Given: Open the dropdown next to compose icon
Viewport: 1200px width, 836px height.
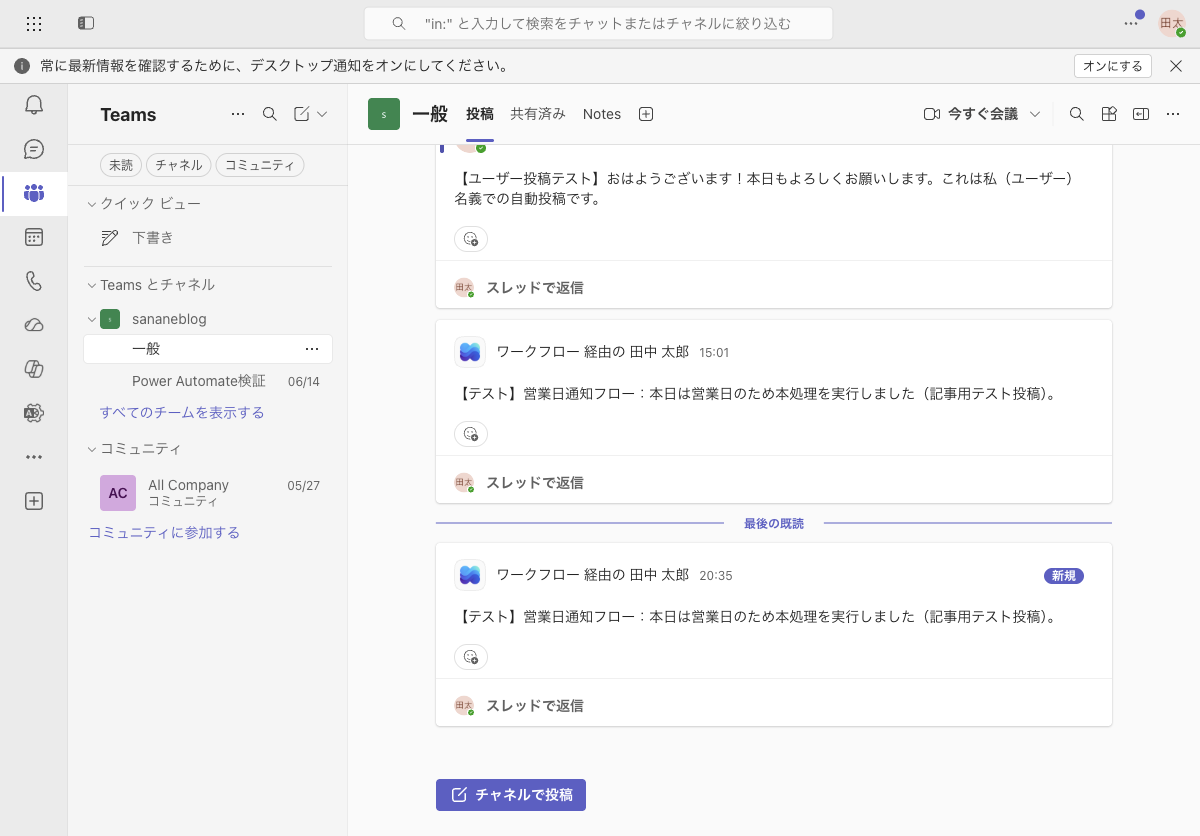Looking at the screenshot, I should pos(322,114).
